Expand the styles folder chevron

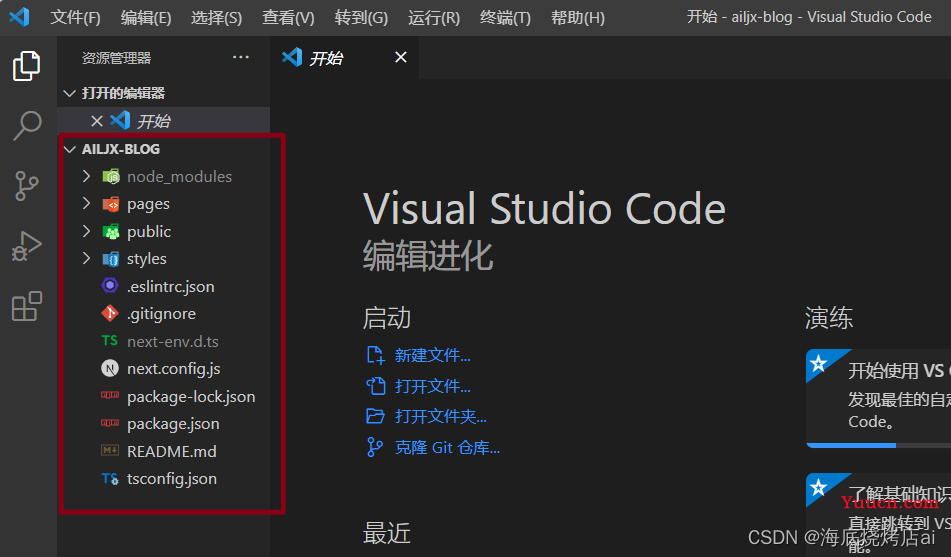point(86,258)
